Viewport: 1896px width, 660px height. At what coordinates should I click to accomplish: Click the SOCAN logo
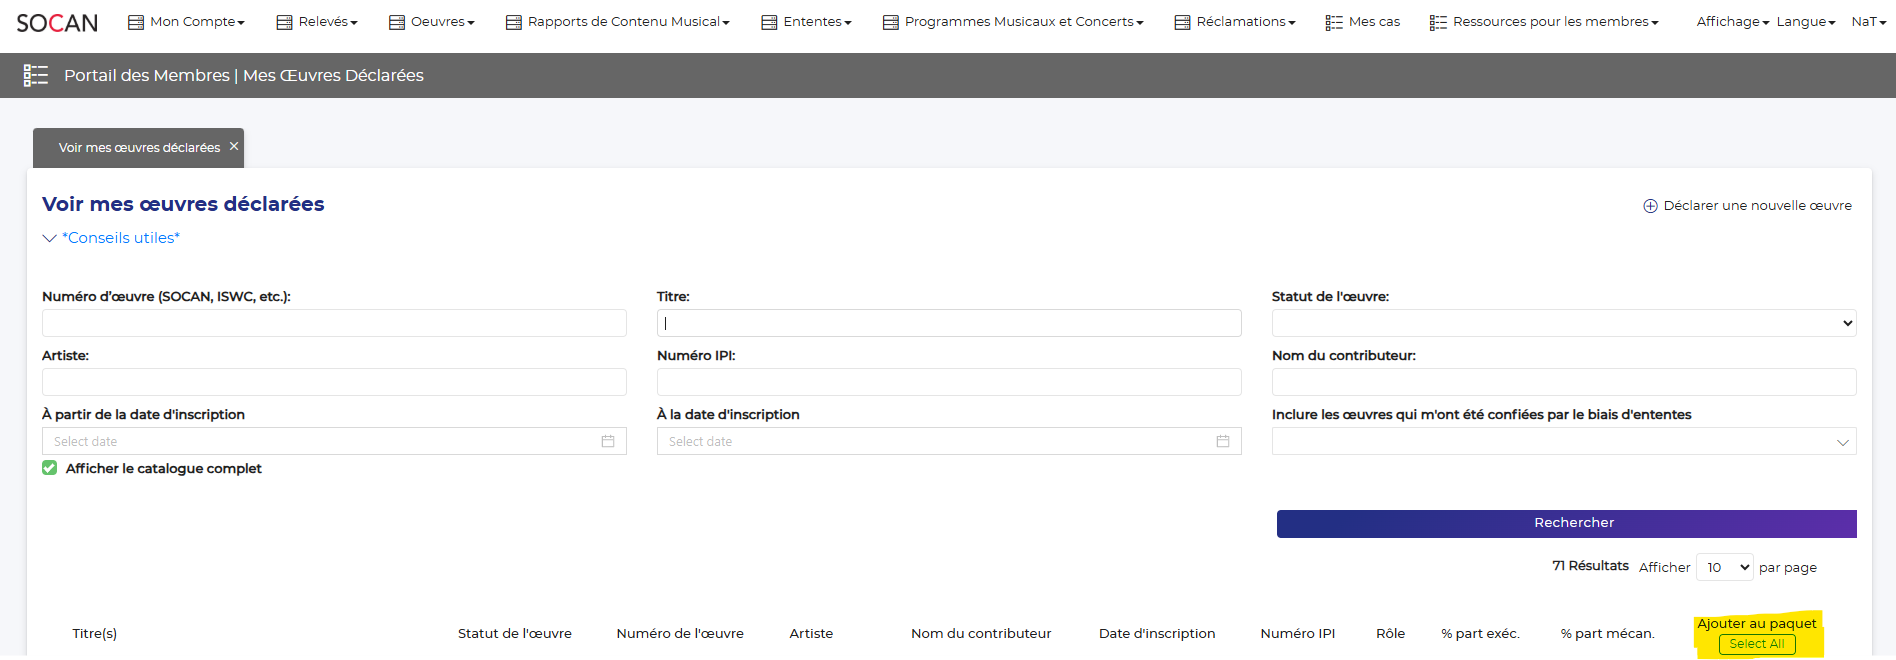[x=57, y=22]
